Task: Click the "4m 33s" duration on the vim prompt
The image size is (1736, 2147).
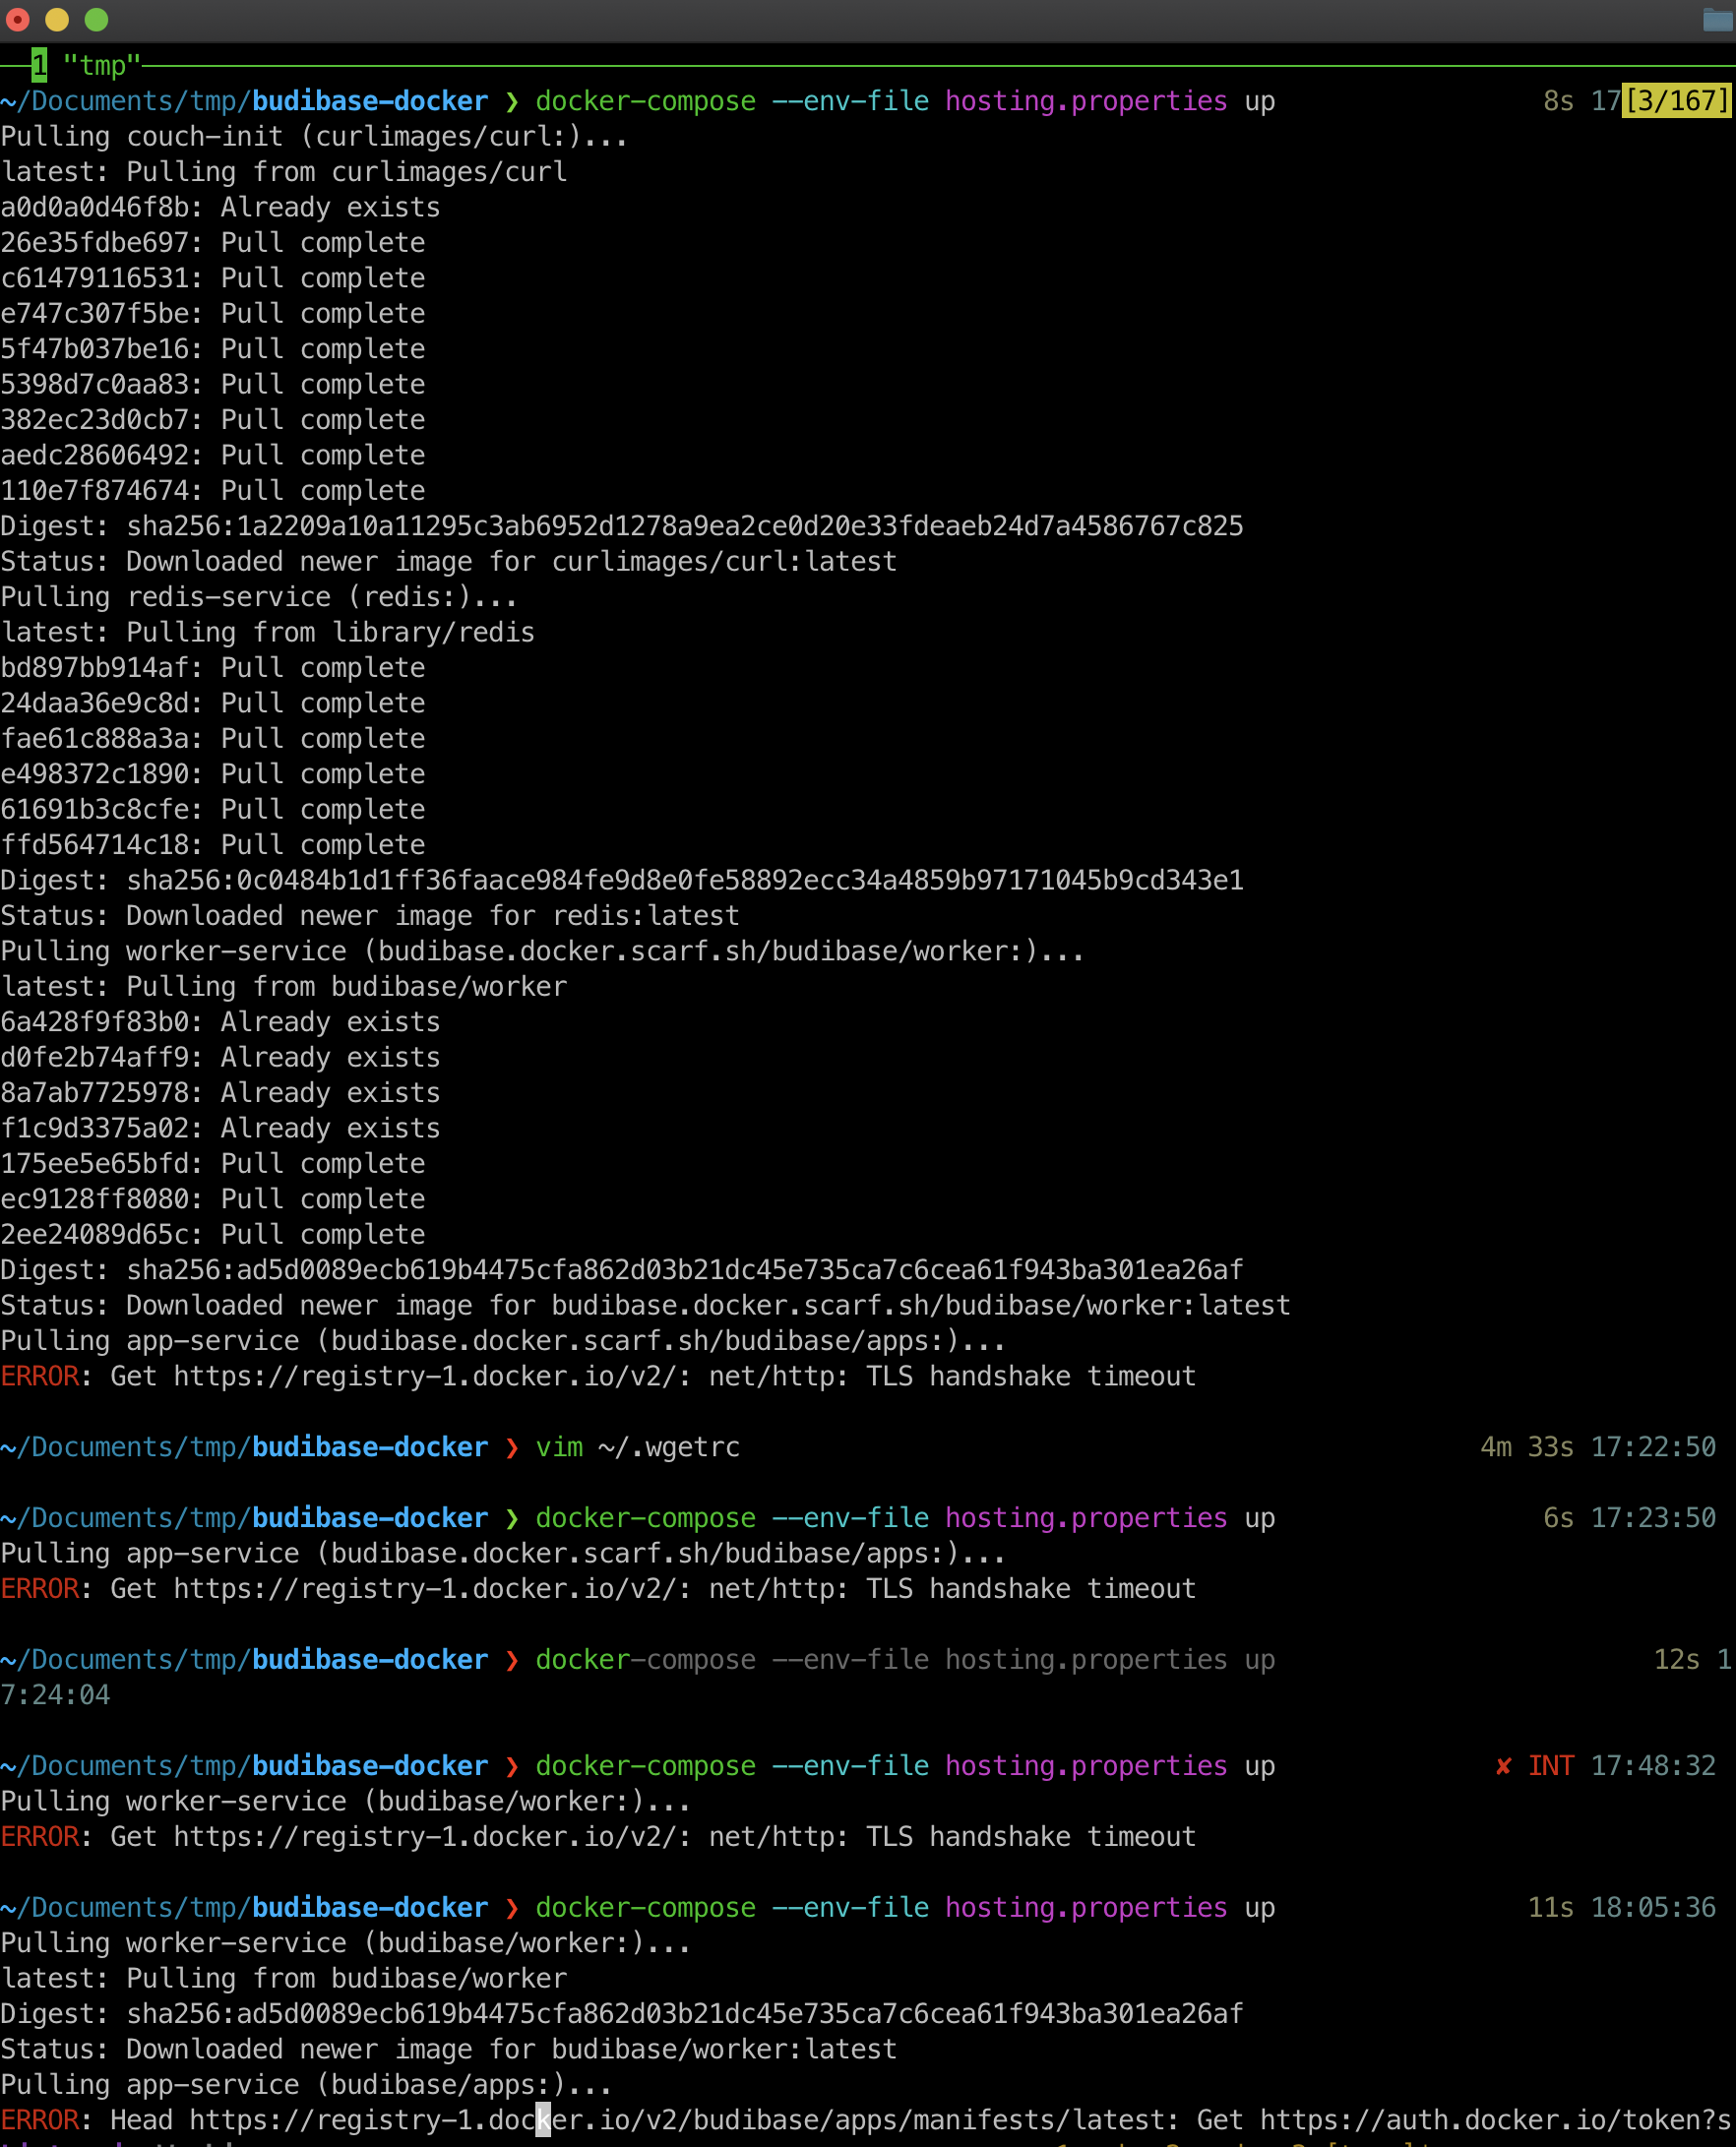Action: click(1527, 1447)
